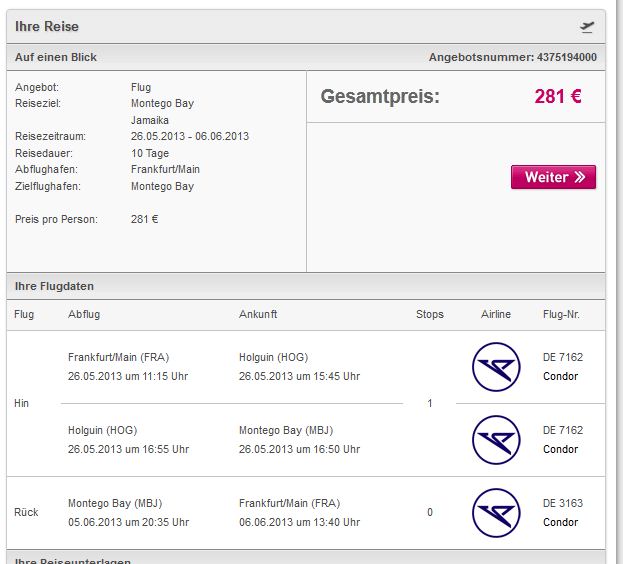Click Montego Bay (MBJ) departure in return flight
This screenshot has width=623, height=564.
115,503
